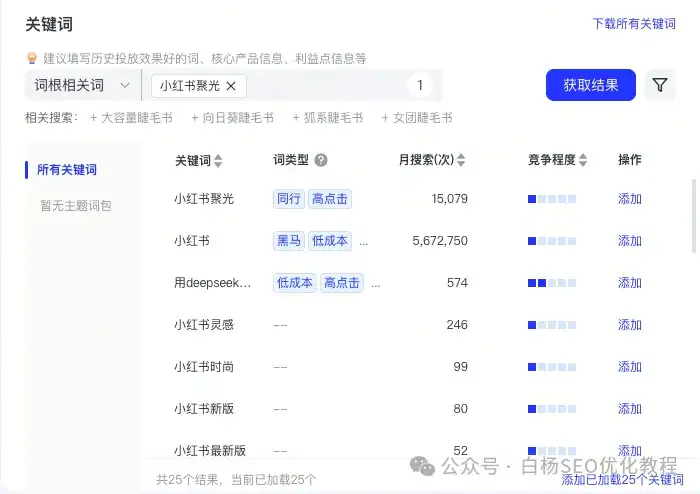Screen dimensions: 700x494
Task: Click monthly search value 246
Action: click(457, 325)
